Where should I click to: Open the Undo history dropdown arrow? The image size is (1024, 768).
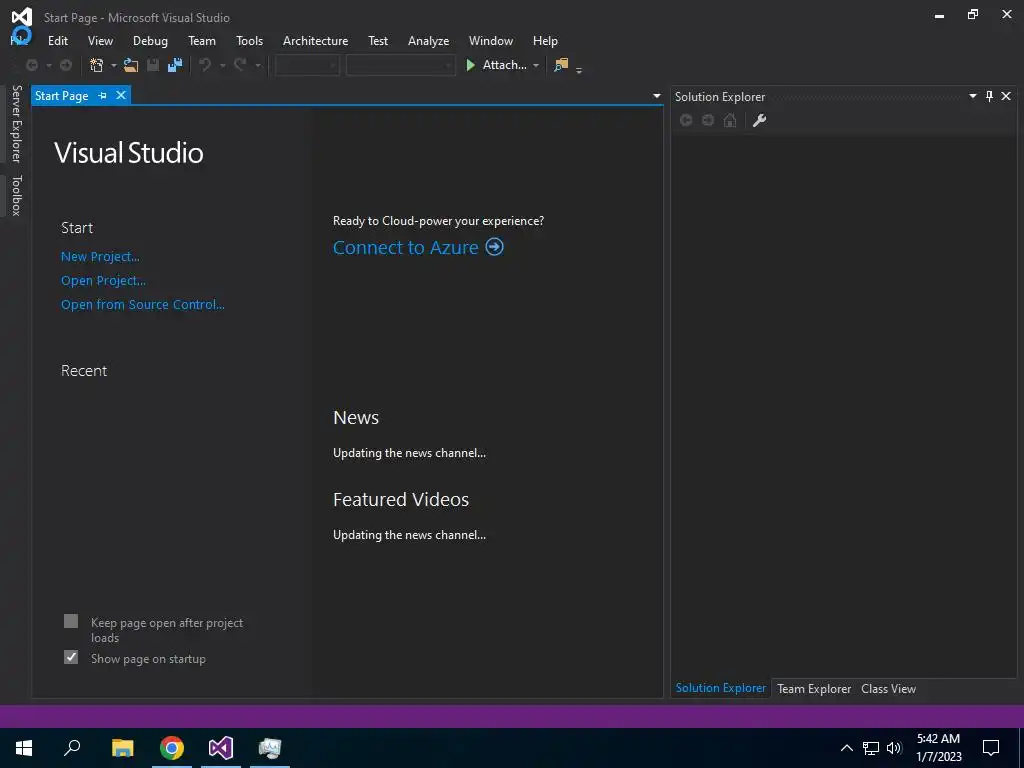pos(222,65)
